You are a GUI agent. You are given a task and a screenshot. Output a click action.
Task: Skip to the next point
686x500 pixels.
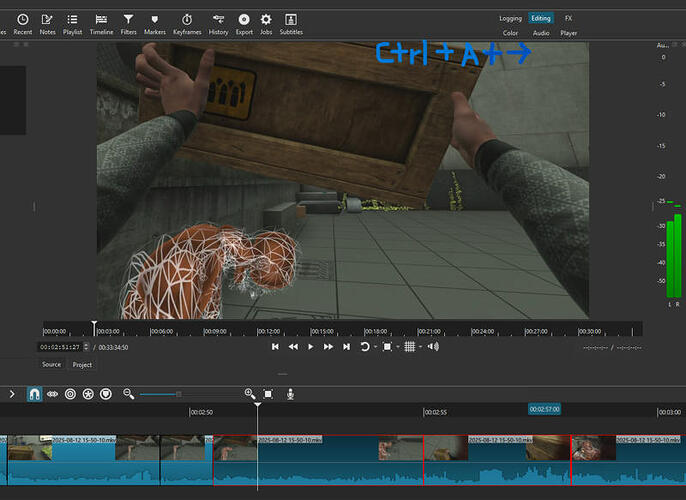point(346,347)
